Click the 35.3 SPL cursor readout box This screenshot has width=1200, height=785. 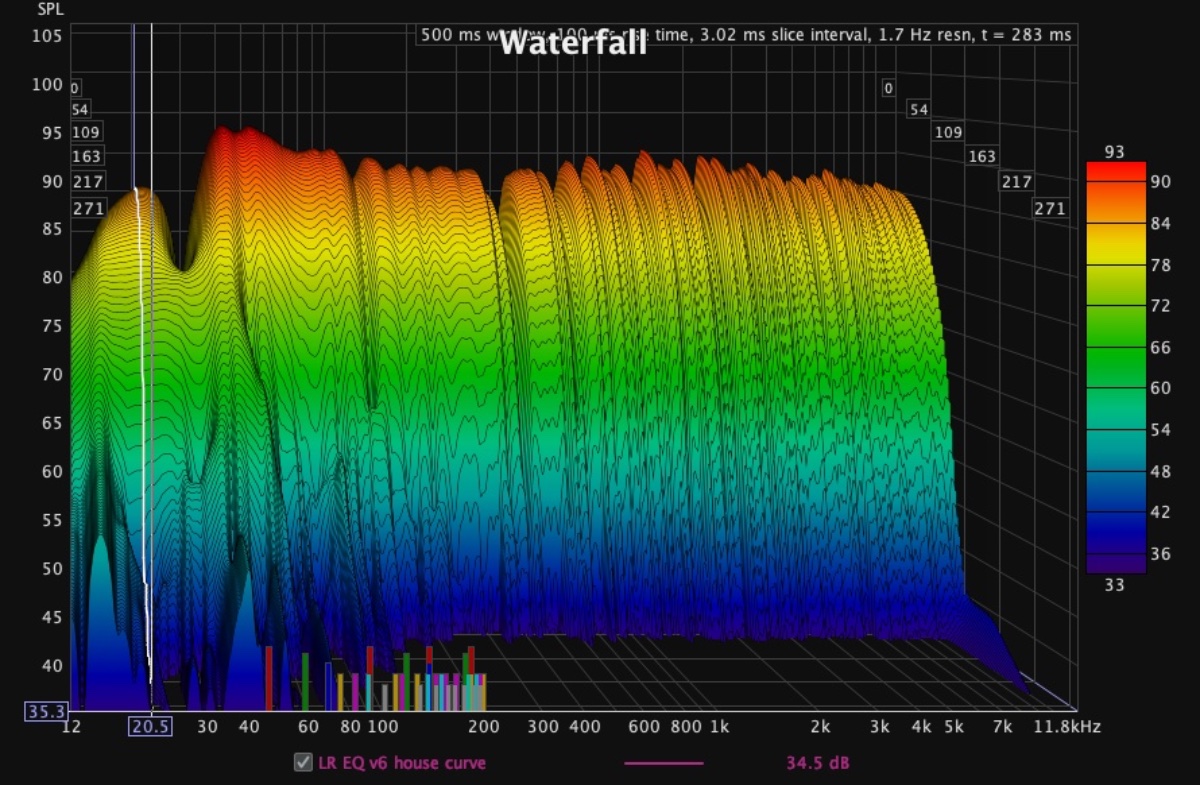pos(47,711)
